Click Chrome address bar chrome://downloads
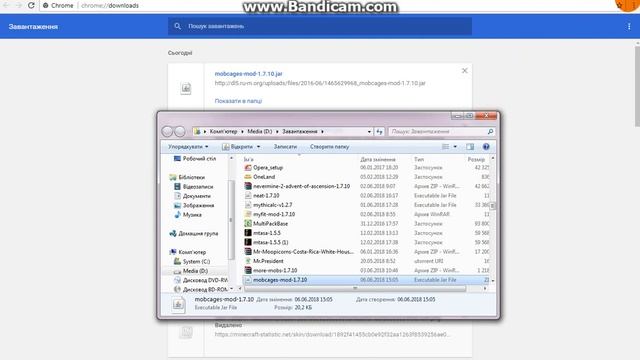 tap(110, 6)
